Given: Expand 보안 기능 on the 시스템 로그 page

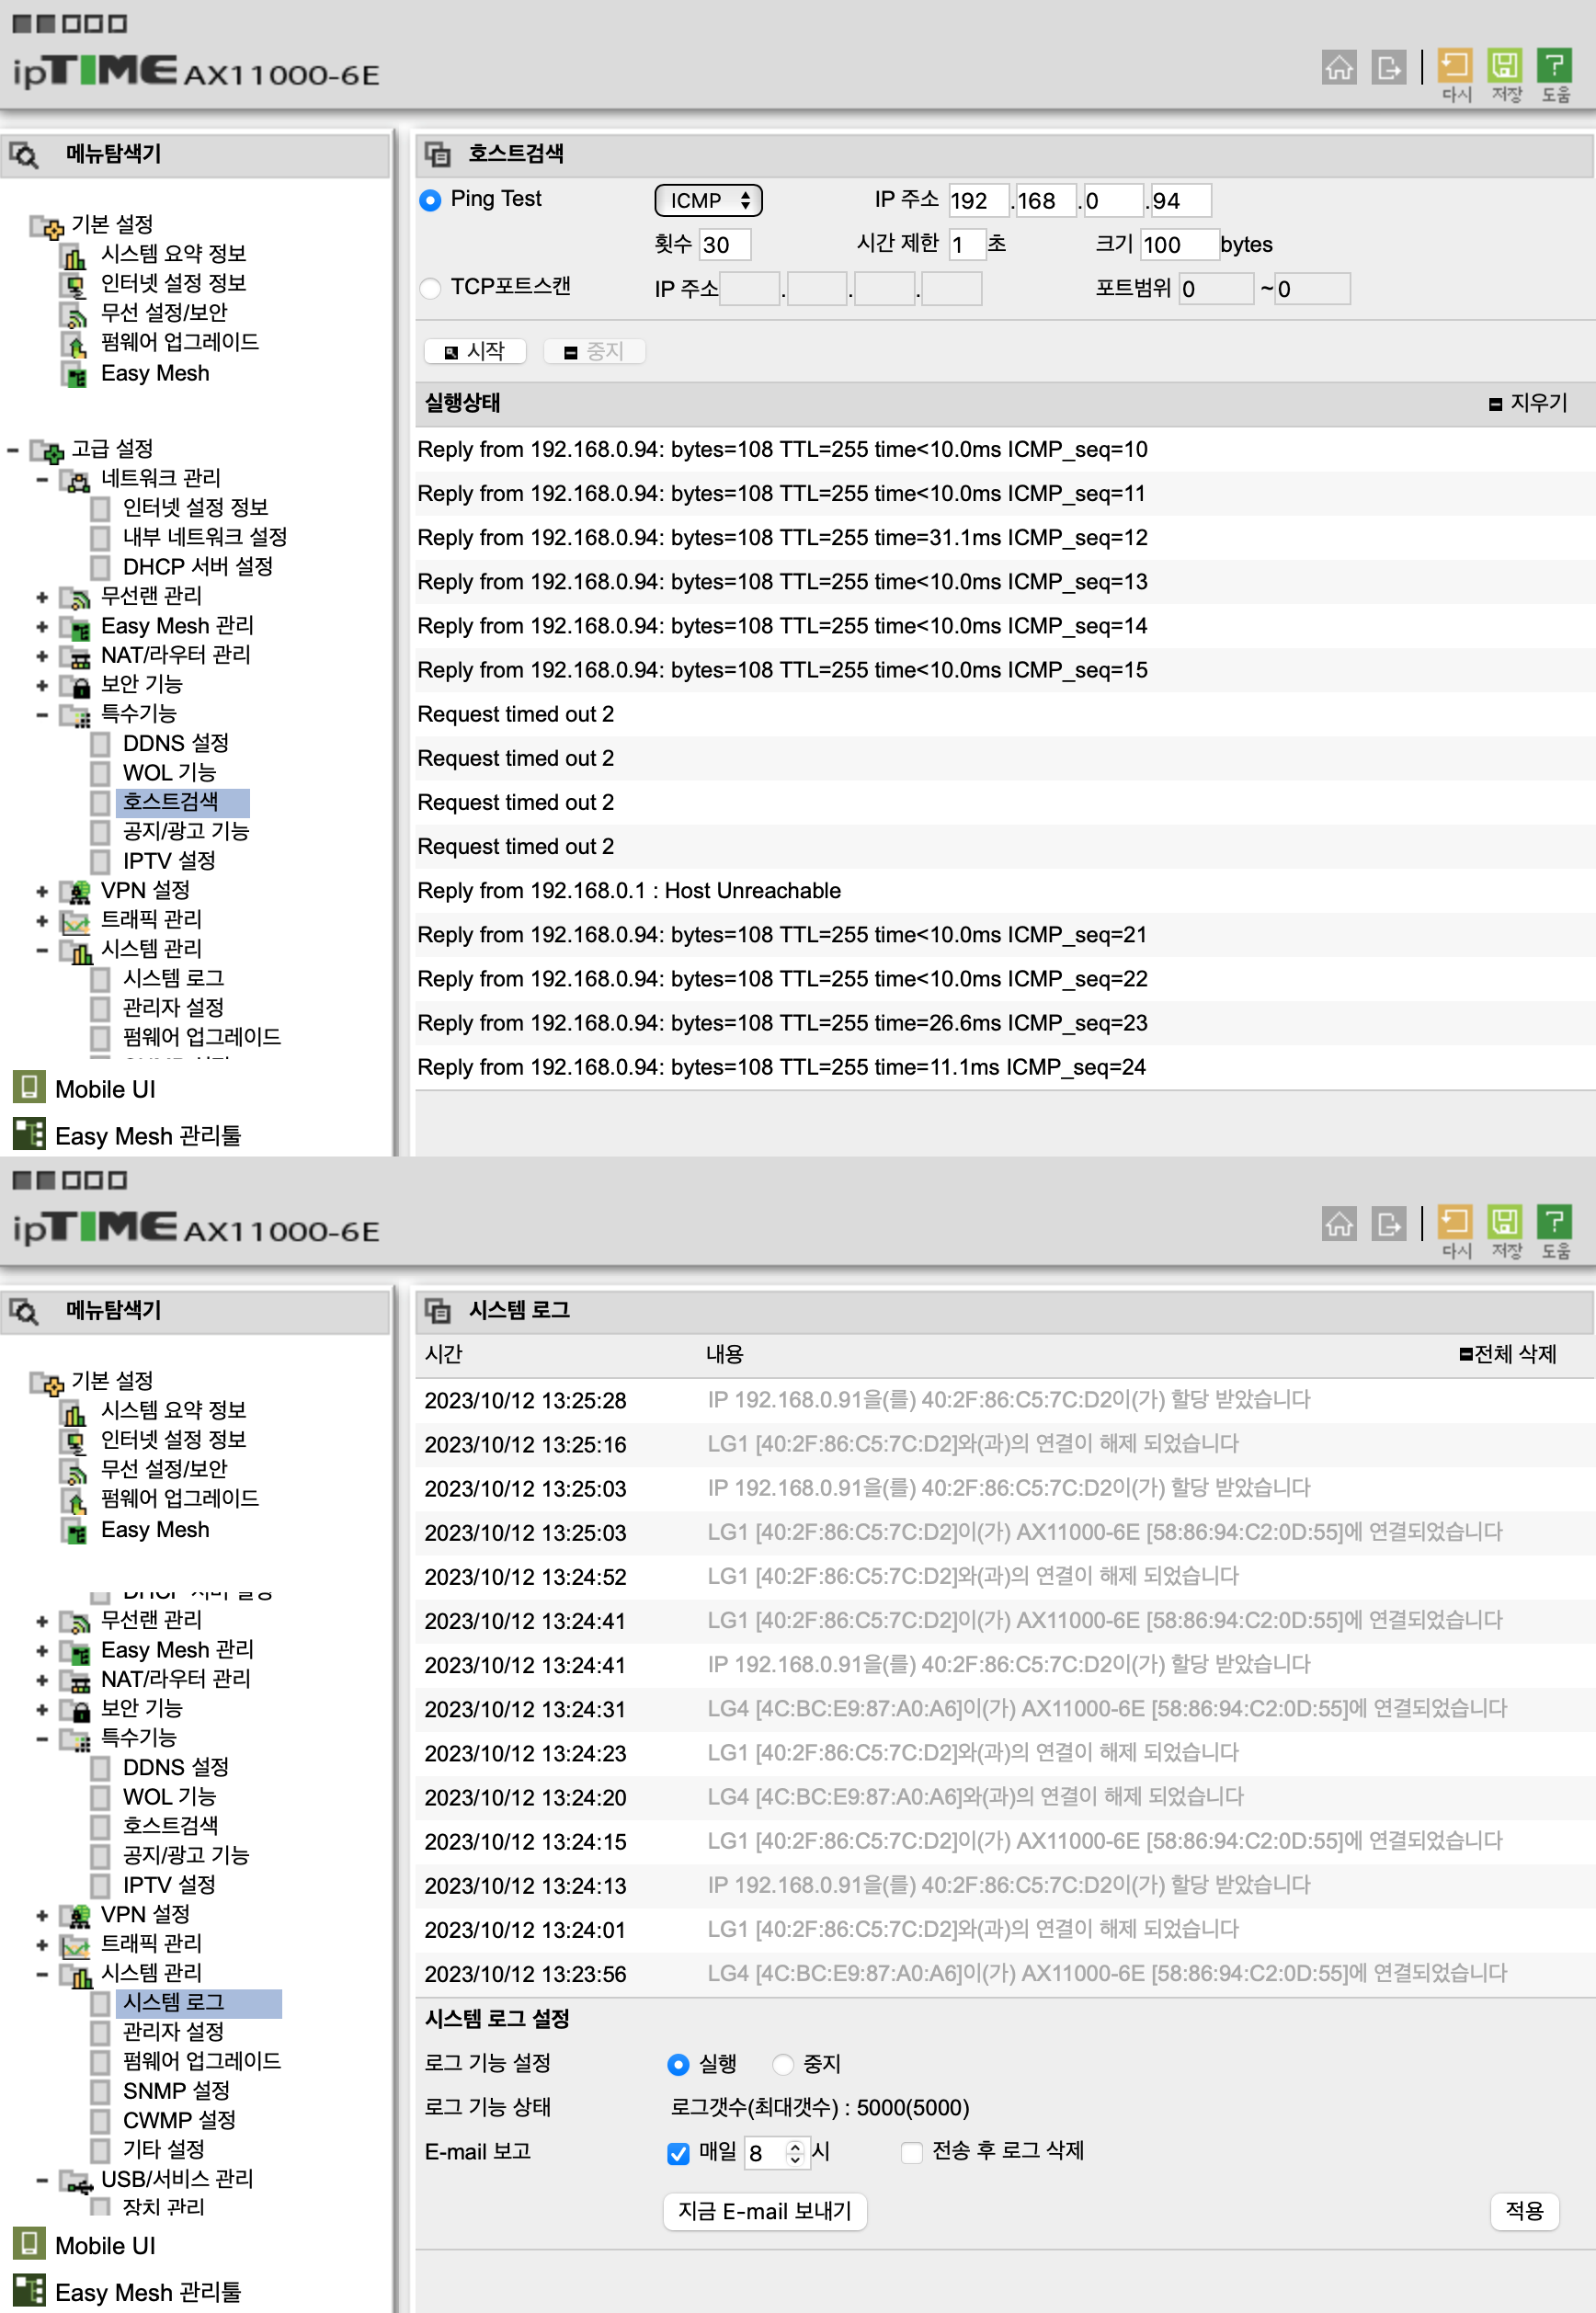Looking at the screenshot, I should 42,1709.
